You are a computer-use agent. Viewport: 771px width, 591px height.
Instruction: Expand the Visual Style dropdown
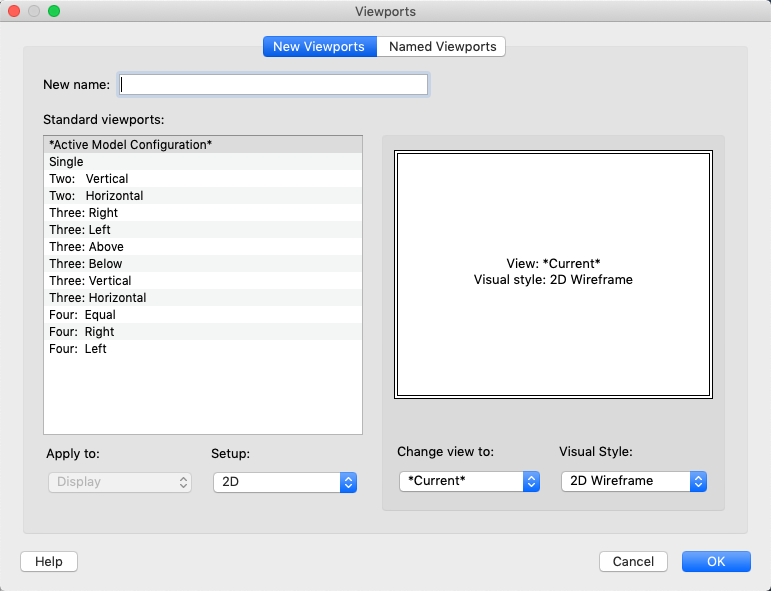pos(634,481)
